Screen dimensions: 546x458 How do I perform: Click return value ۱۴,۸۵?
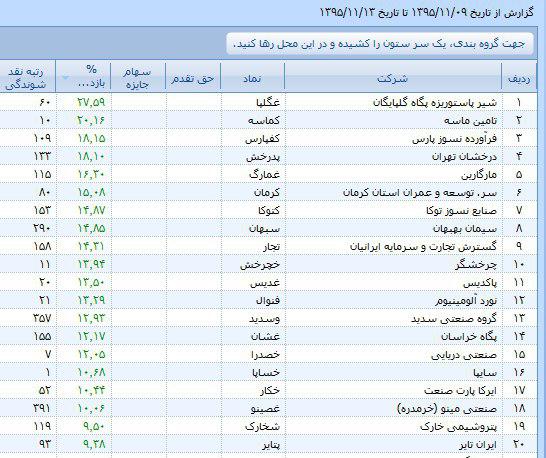[91, 228]
